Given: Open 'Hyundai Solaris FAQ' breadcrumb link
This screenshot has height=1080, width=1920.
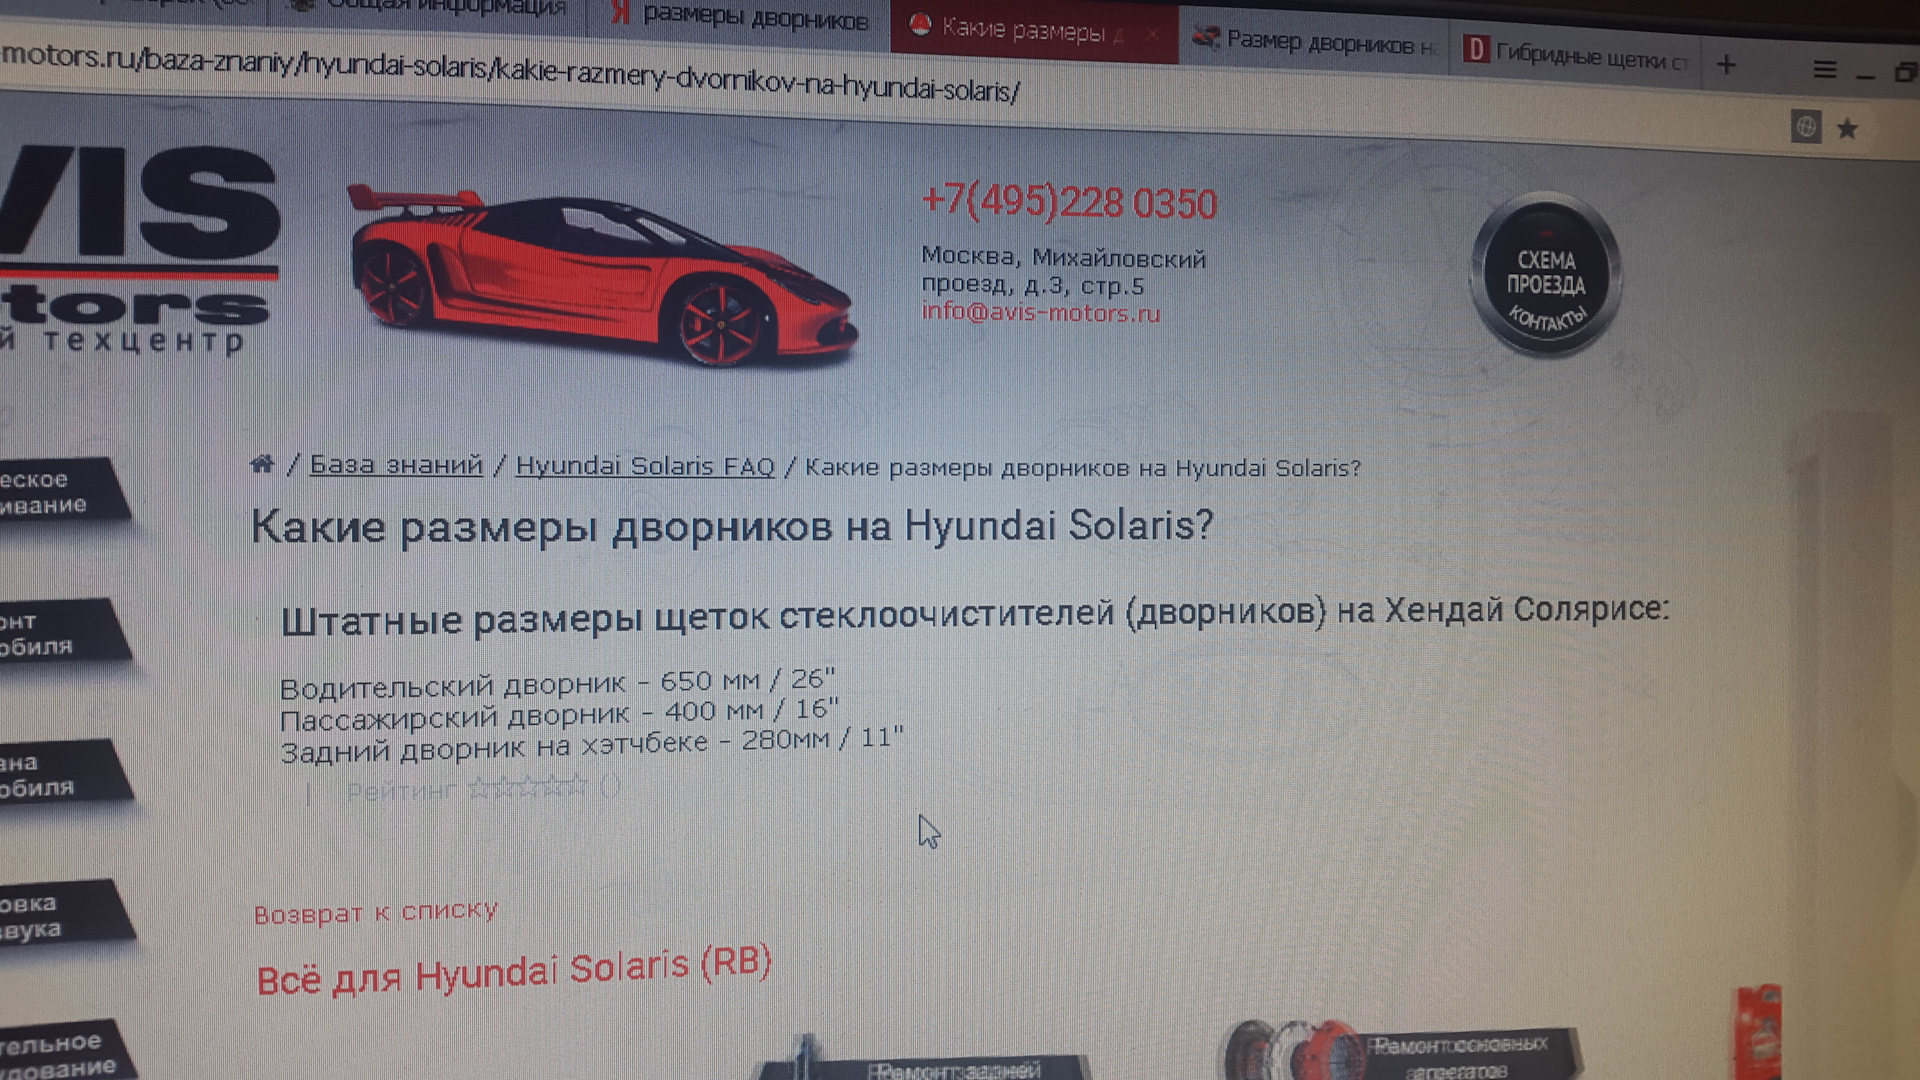Looking at the screenshot, I should click(645, 466).
